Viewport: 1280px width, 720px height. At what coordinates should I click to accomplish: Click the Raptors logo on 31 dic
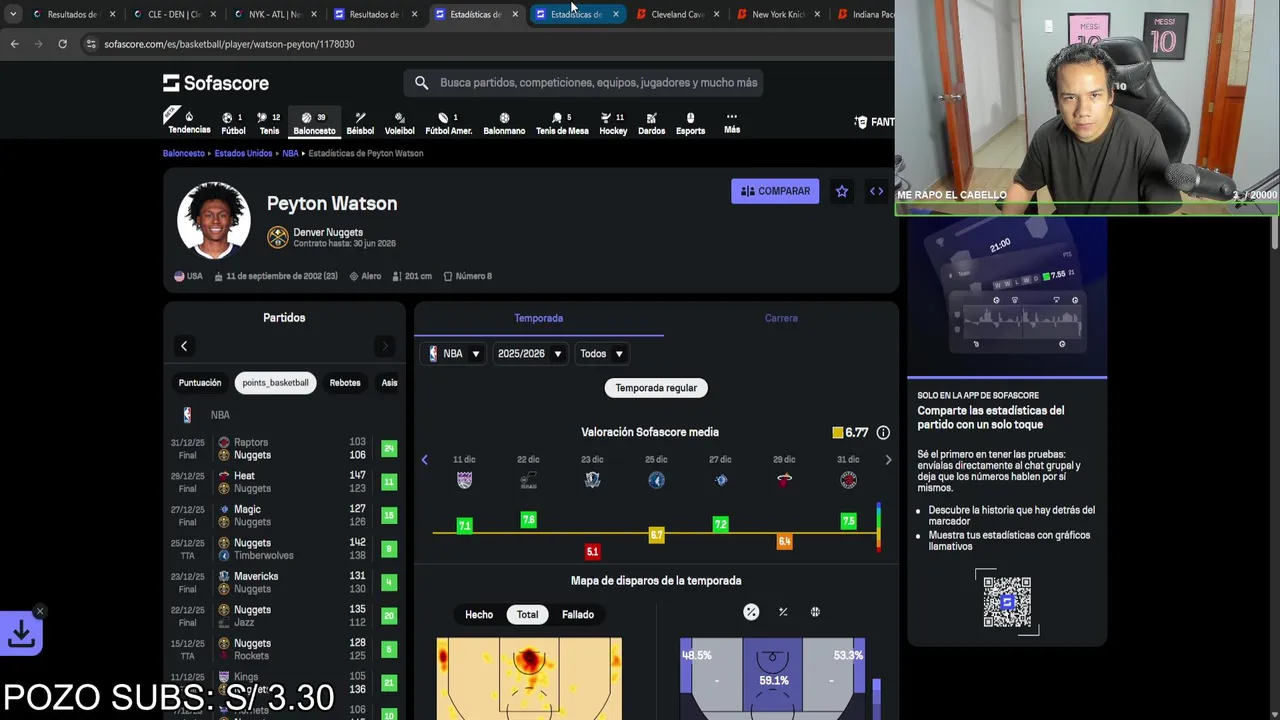[848, 480]
